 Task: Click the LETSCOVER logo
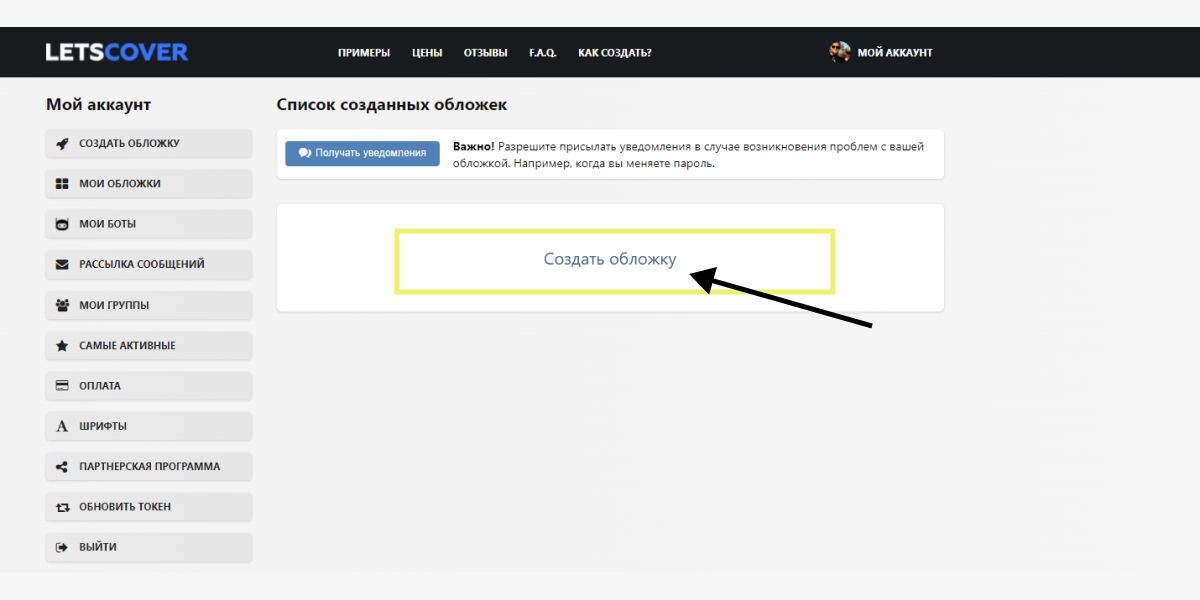(x=117, y=52)
